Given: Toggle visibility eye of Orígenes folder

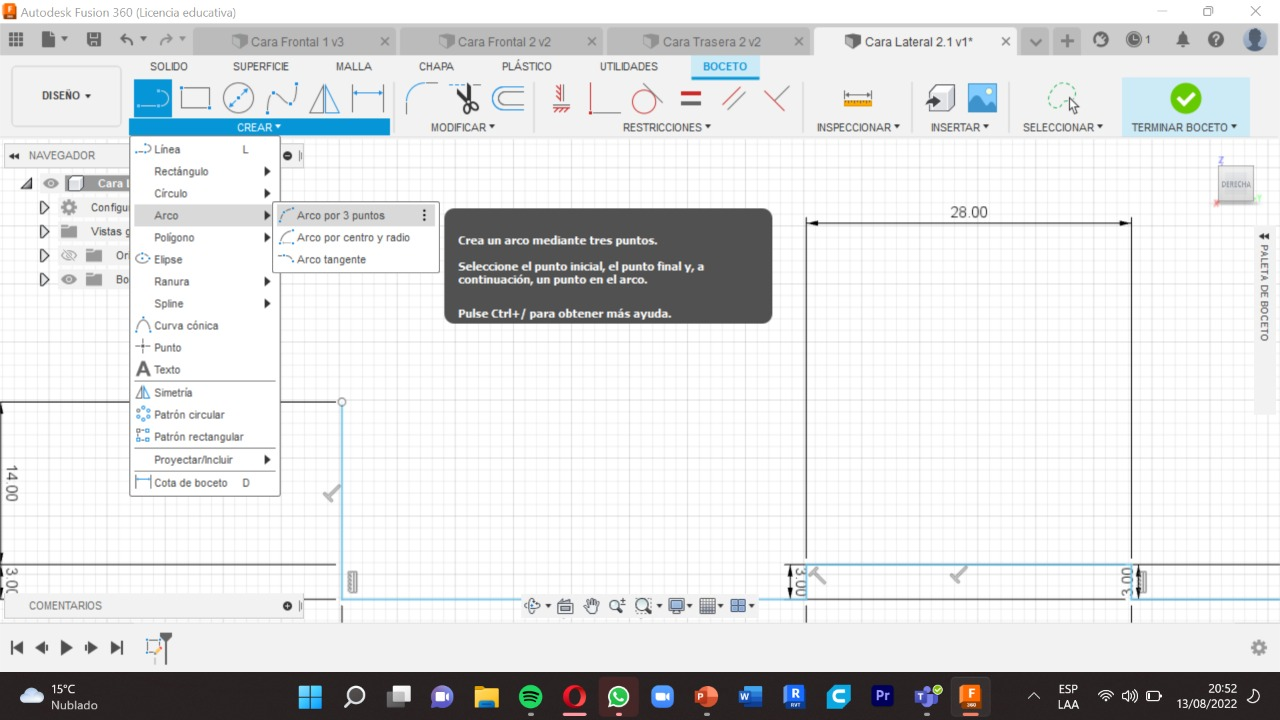Looking at the screenshot, I should (x=69, y=255).
